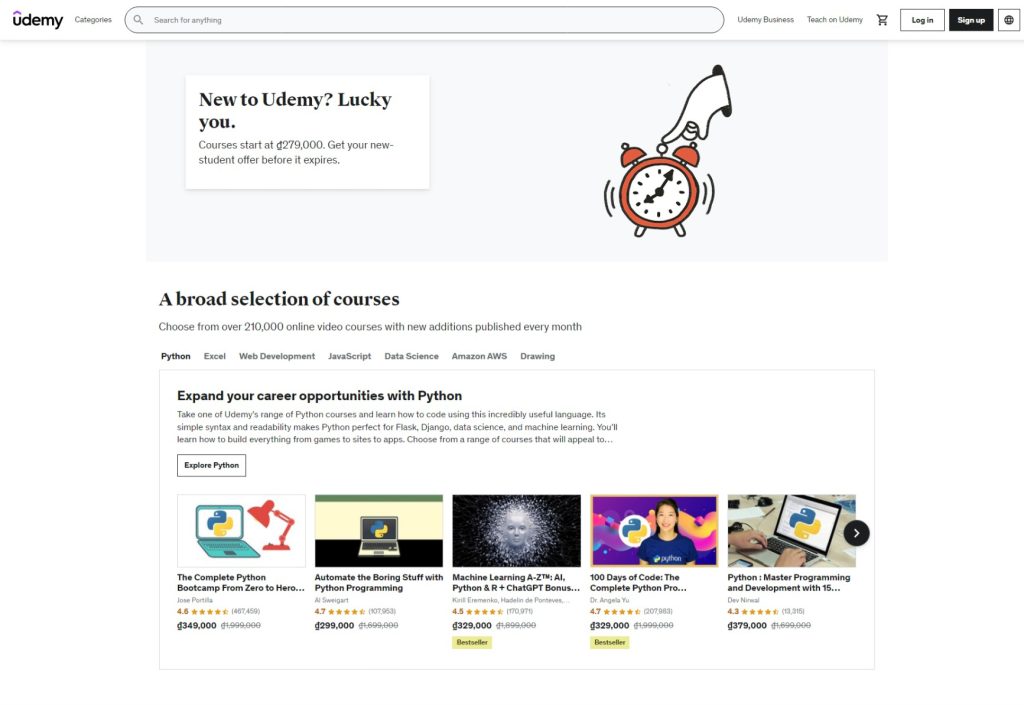Open the language globe icon button
The image size is (1024, 705).
(1009, 20)
